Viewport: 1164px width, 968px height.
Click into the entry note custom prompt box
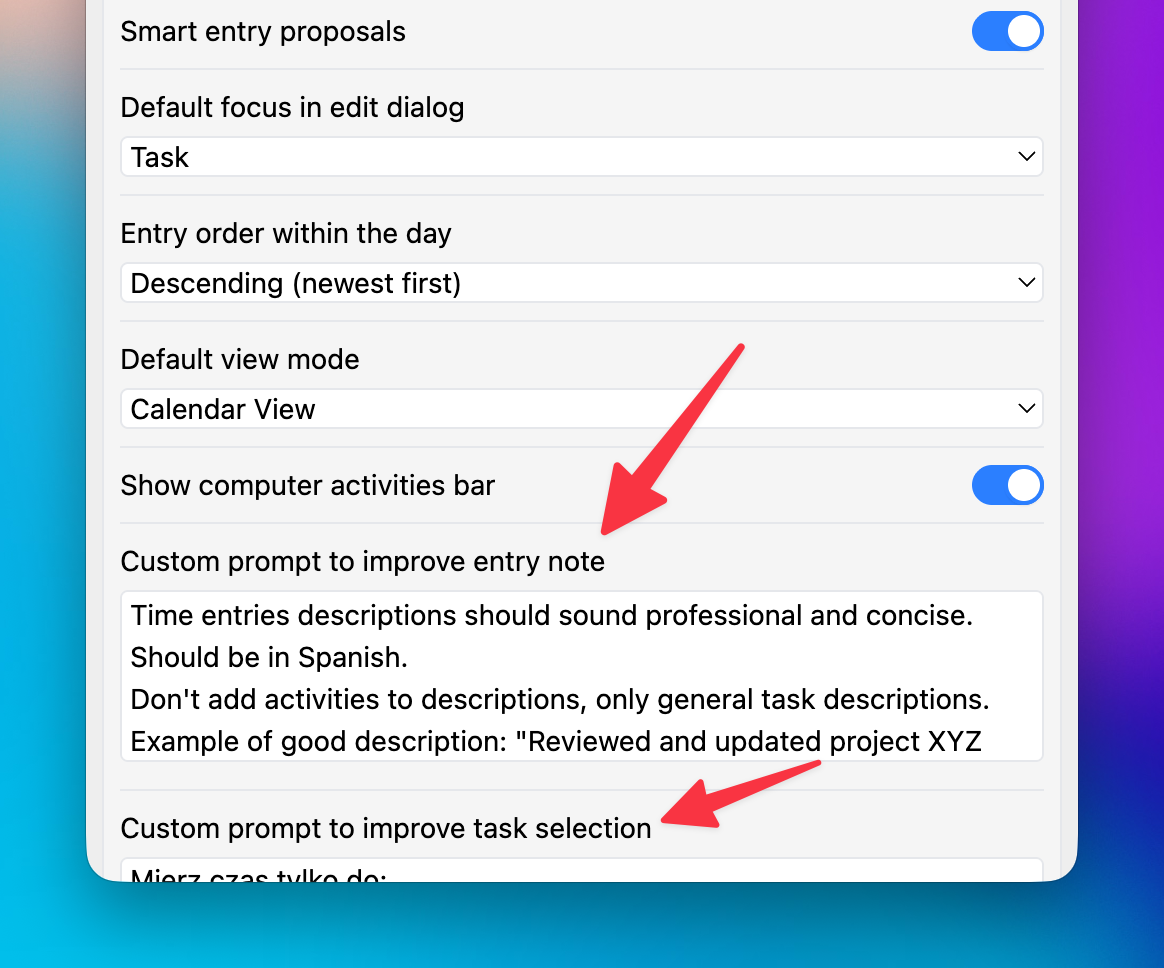[x=581, y=676]
